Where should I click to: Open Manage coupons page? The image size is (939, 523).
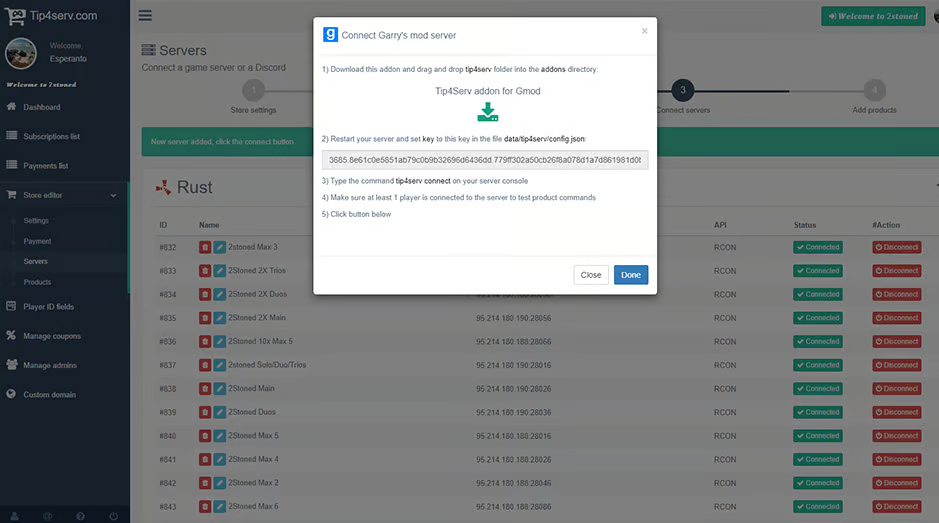pos(52,336)
